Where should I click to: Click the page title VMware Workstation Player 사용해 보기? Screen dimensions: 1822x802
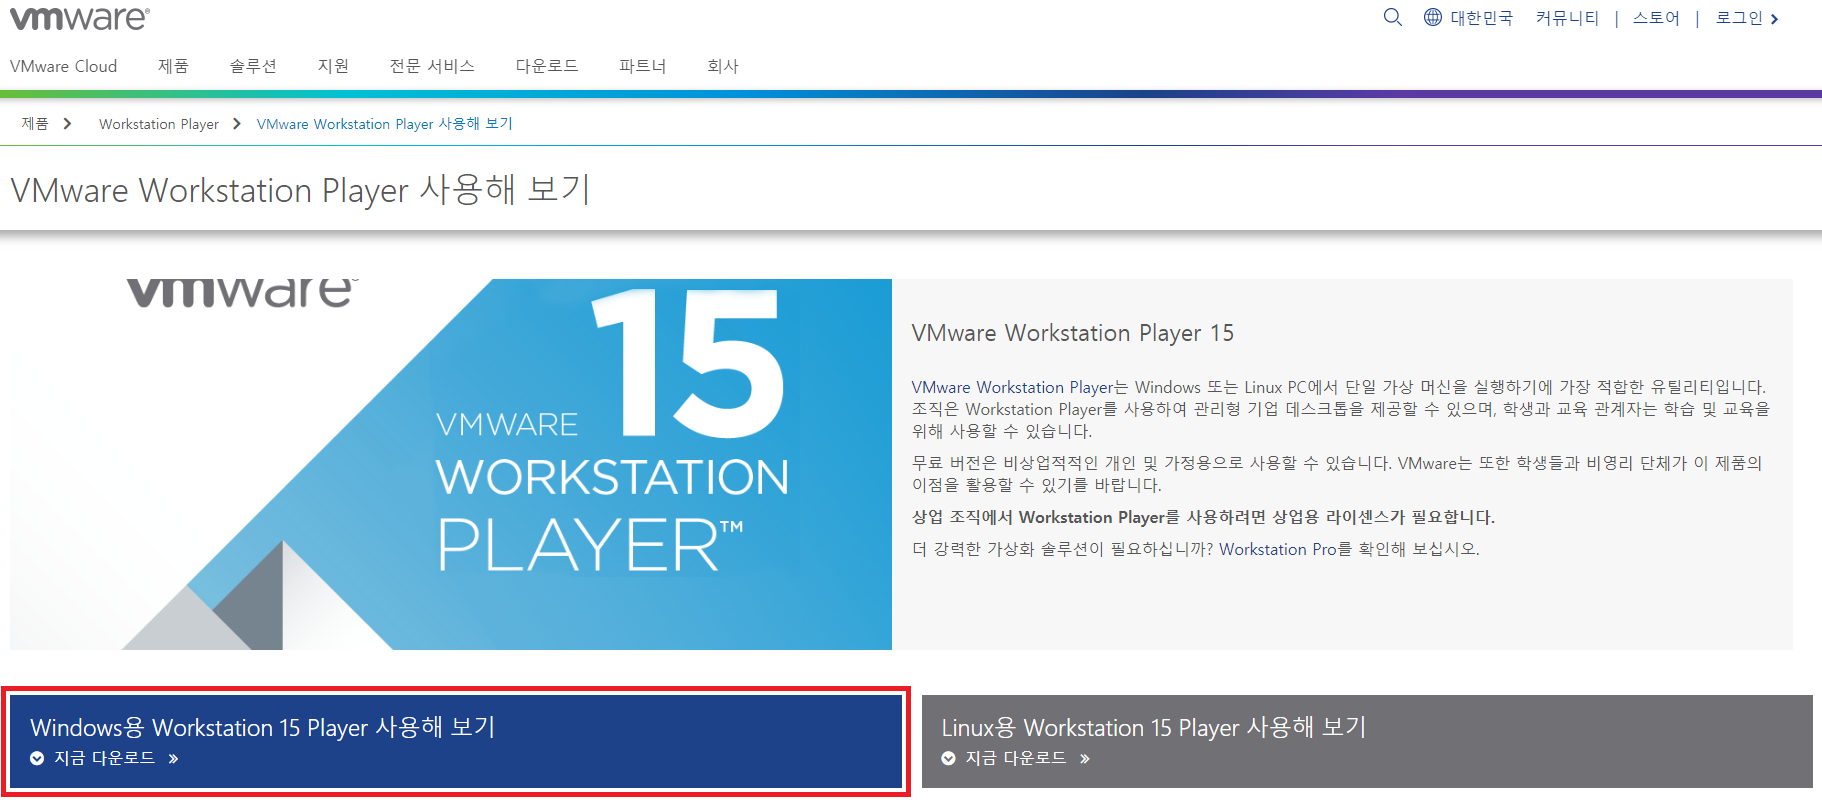pyautogui.click(x=301, y=190)
